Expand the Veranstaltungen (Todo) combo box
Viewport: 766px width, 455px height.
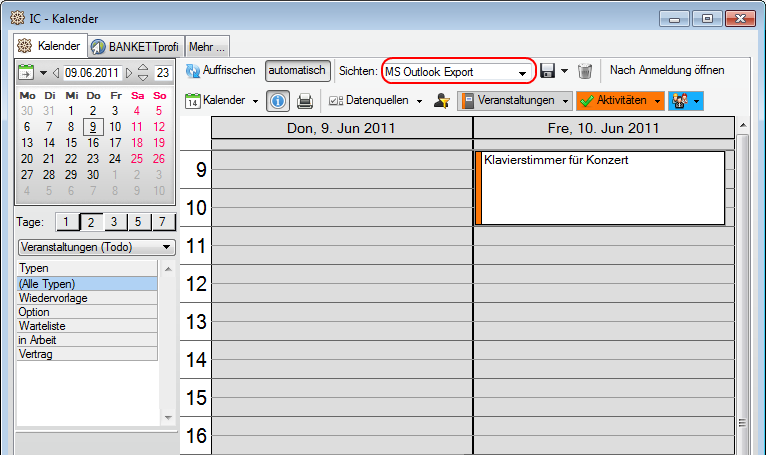(166, 247)
